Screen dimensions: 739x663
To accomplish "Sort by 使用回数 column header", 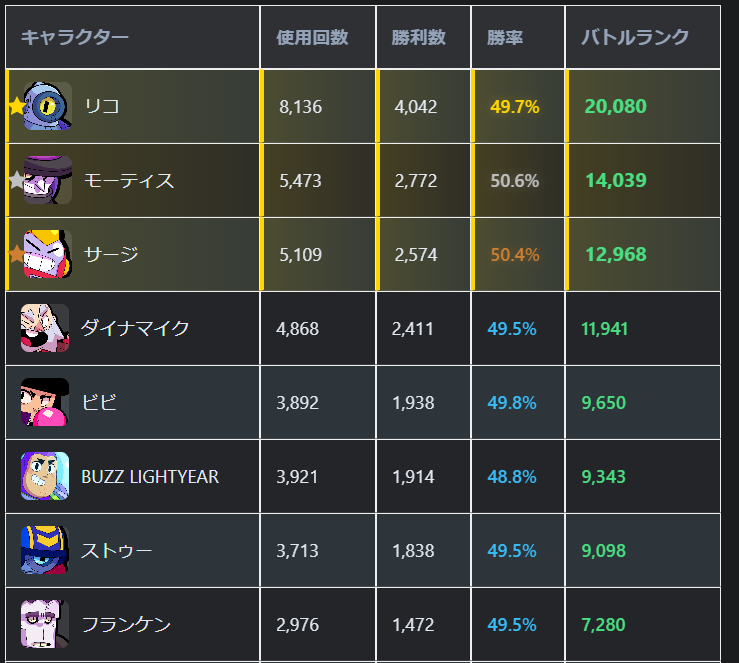I will [x=312, y=37].
